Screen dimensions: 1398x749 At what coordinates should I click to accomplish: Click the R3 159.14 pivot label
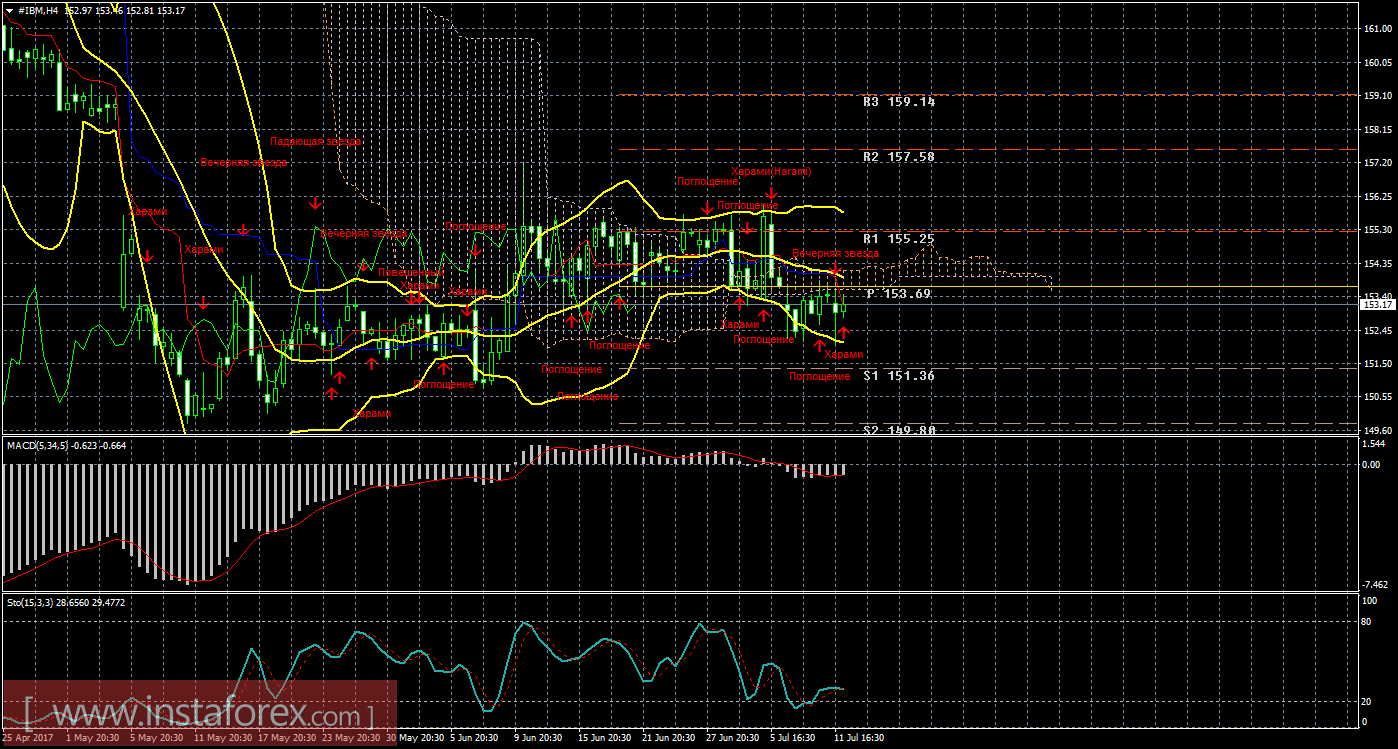pos(899,102)
